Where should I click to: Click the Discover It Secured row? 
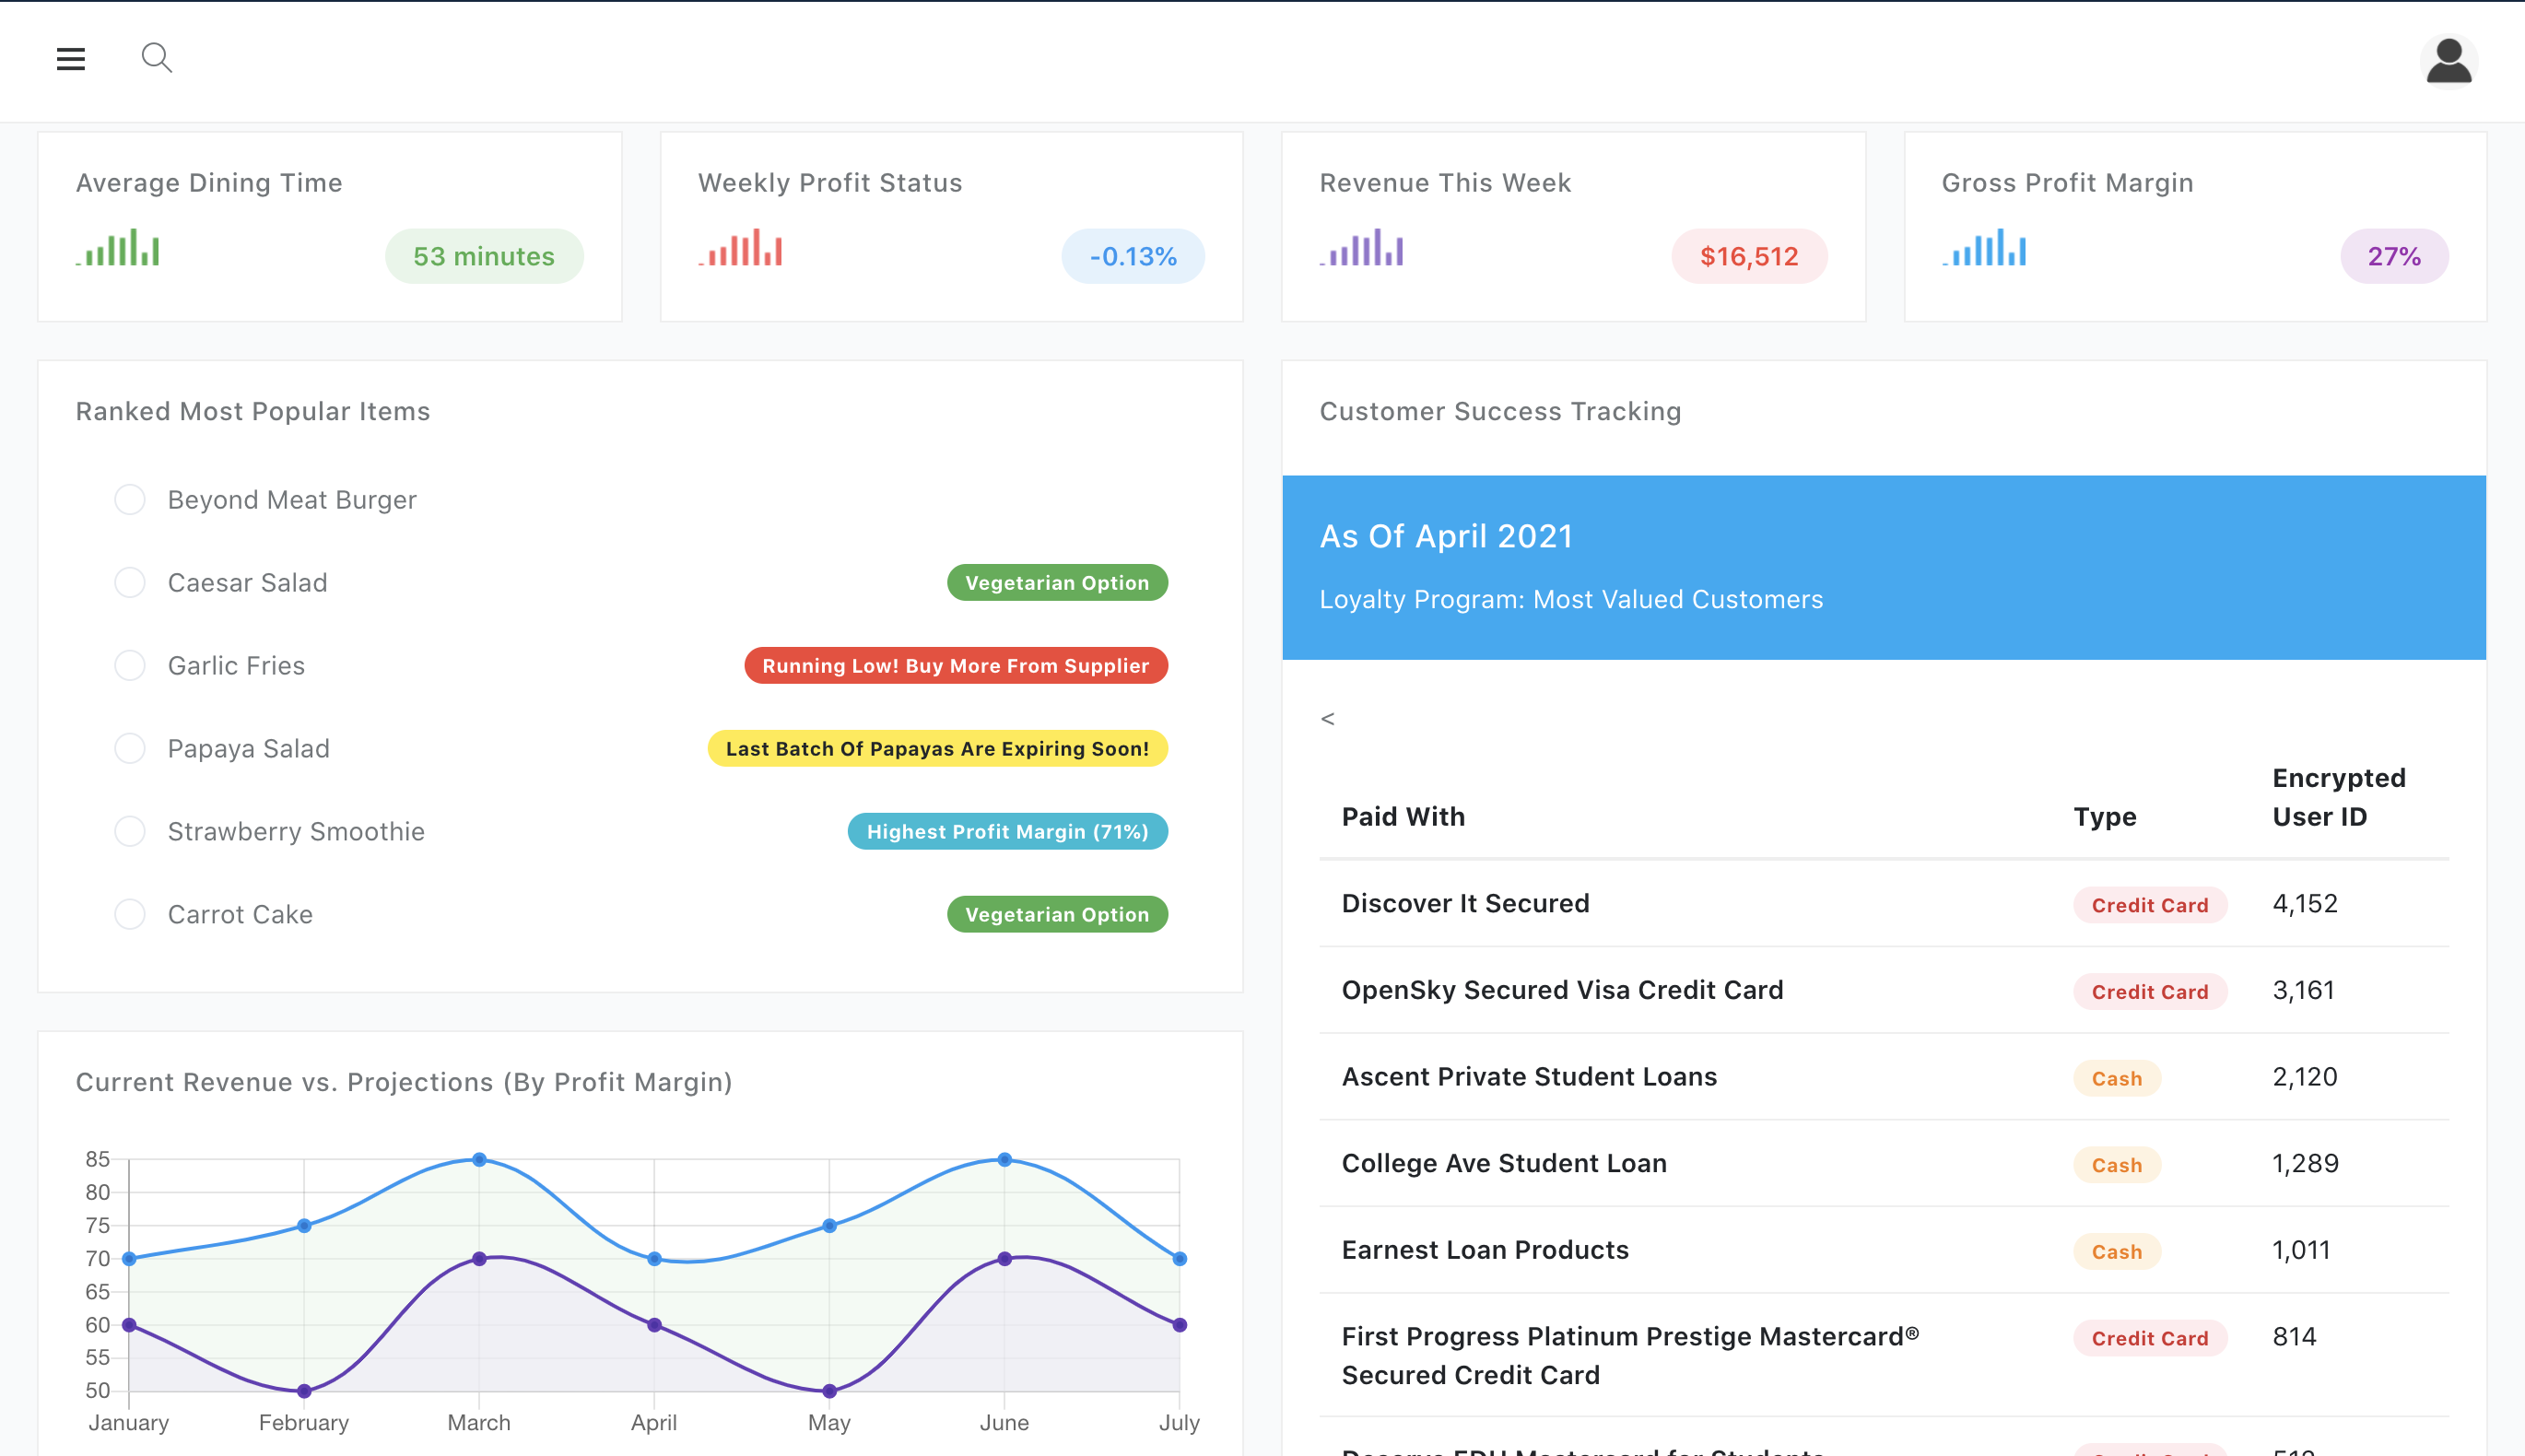coord(1465,903)
